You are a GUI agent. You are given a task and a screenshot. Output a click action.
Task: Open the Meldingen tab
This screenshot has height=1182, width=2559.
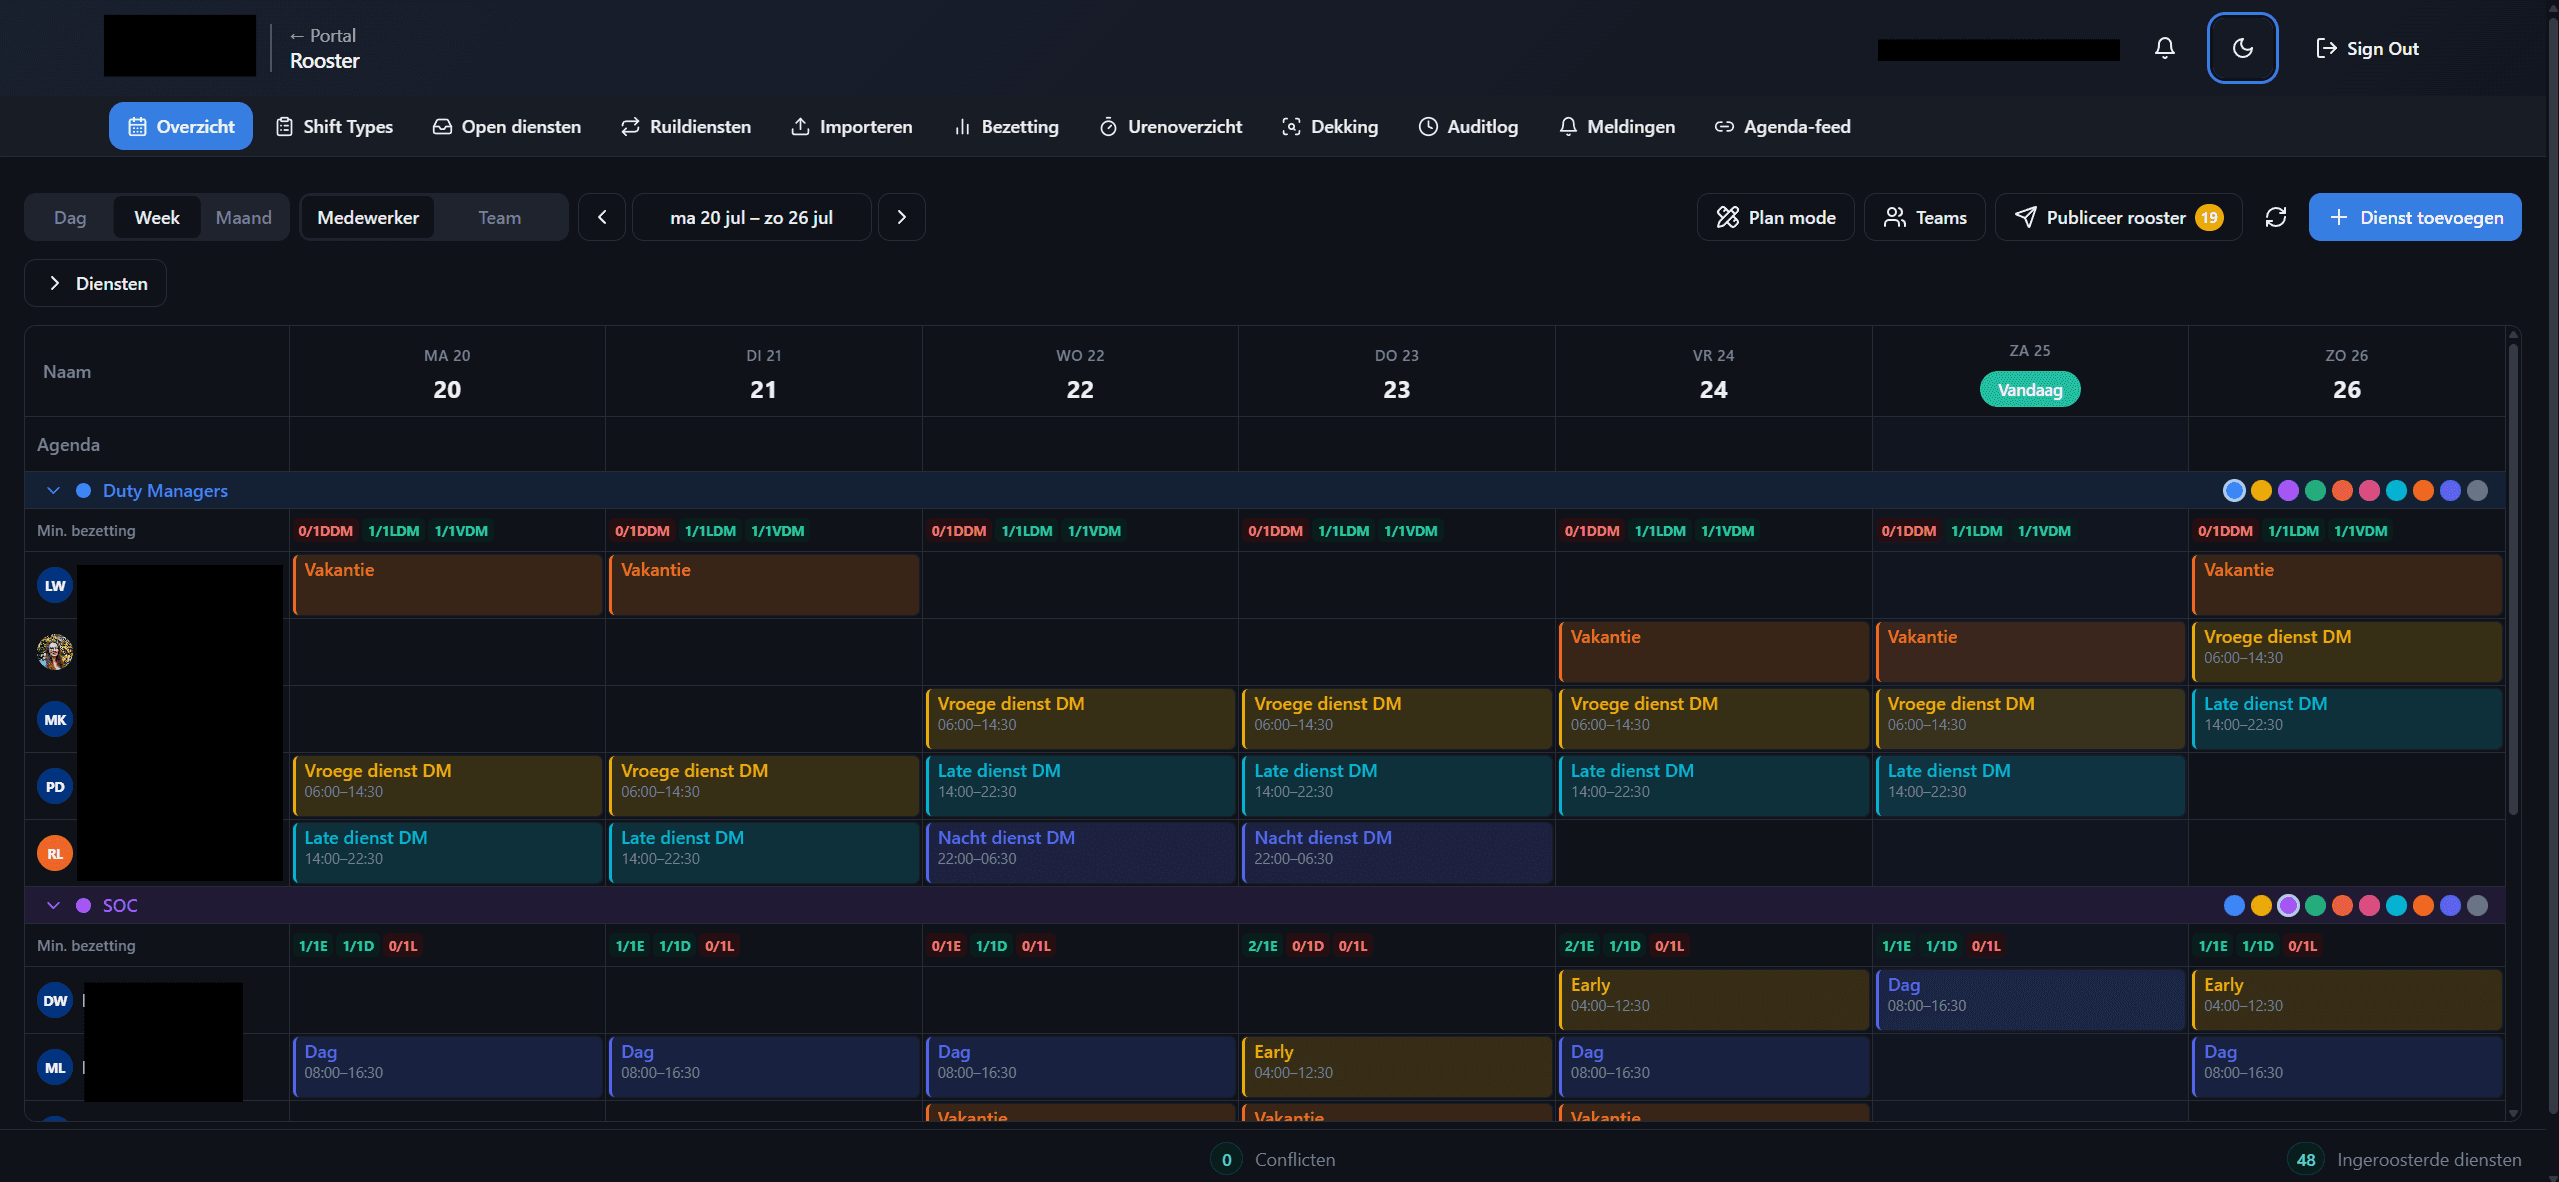pos(1617,126)
